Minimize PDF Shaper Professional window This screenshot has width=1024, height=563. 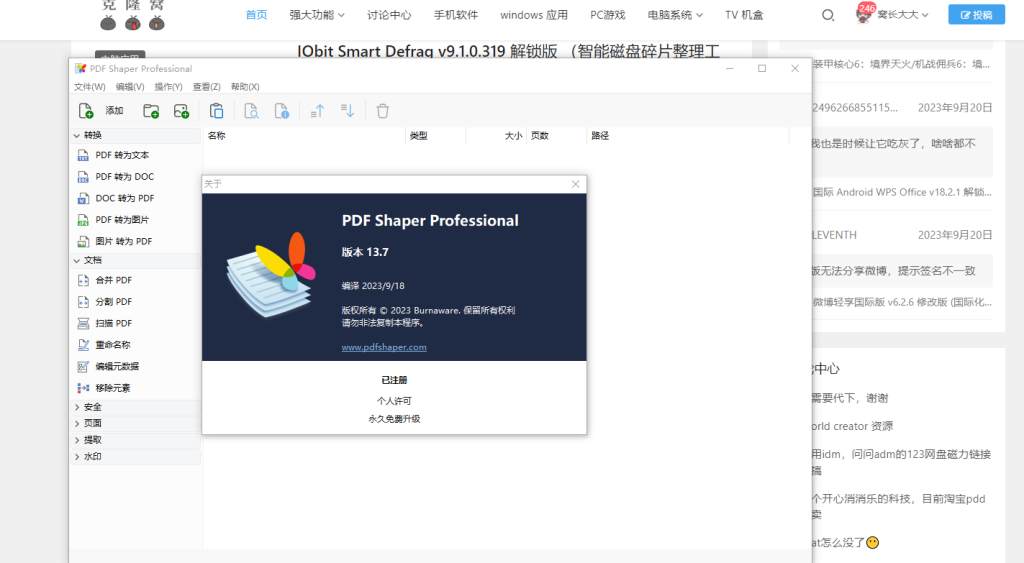point(729,69)
